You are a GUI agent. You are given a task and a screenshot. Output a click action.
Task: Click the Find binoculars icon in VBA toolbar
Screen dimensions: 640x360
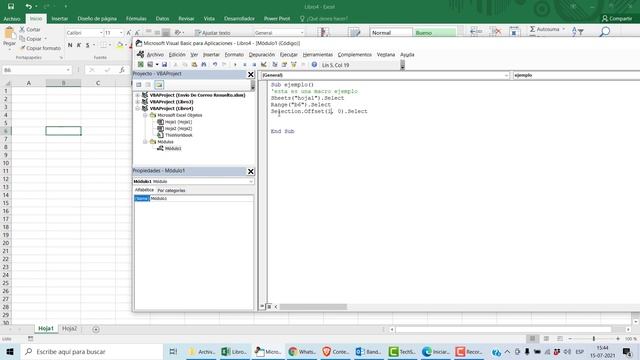pyautogui.click(x=204, y=64)
